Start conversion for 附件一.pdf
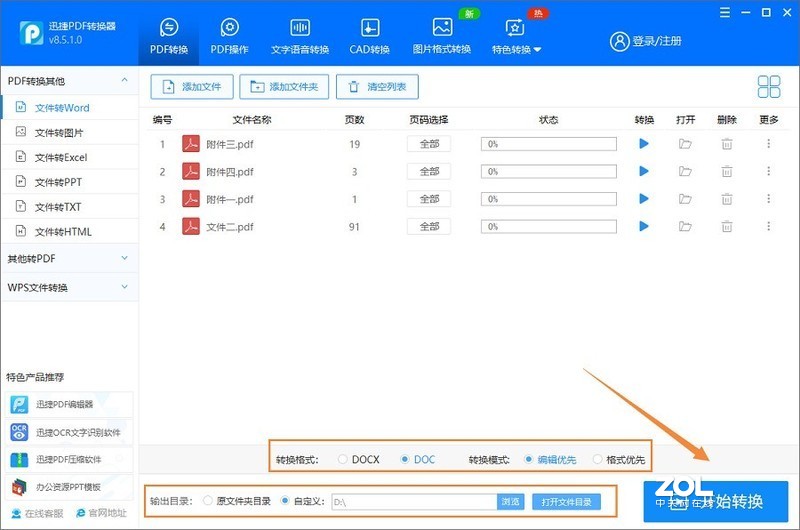This screenshot has width=800, height=530. (x=644, y=199)
